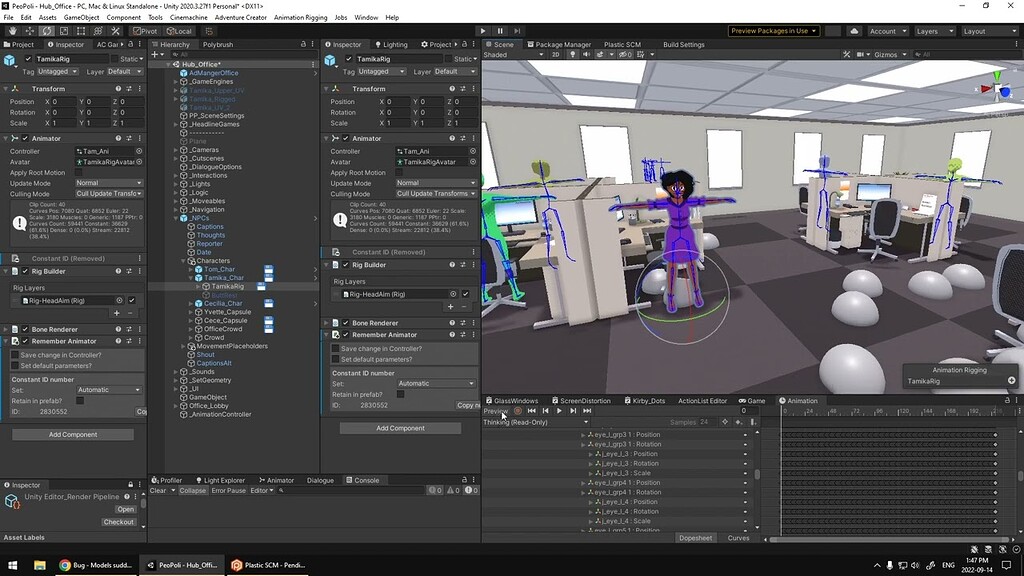1024x576 pixels.
Task: Click the add keyframe icon in Animation window
Action: tap(738, 423)
